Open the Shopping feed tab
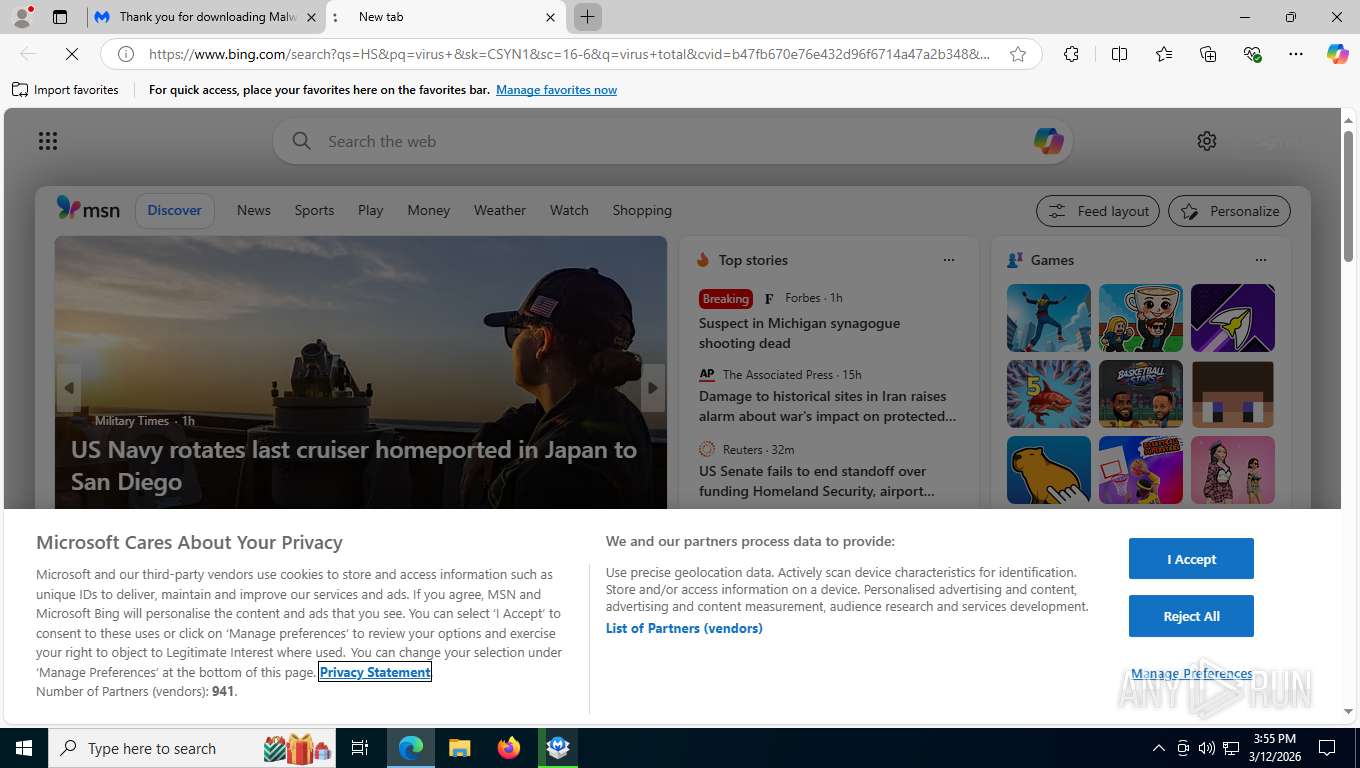The height and width of the screenshot is (768, 1360). 642,210
